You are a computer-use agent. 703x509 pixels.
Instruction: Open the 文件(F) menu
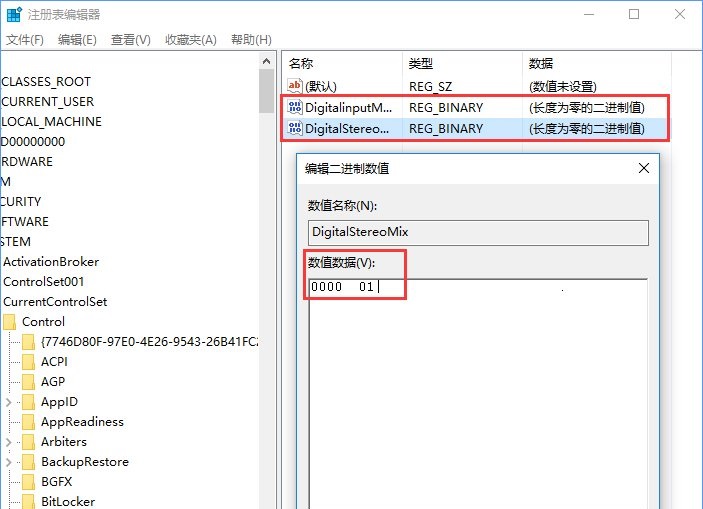pos(25,39)
